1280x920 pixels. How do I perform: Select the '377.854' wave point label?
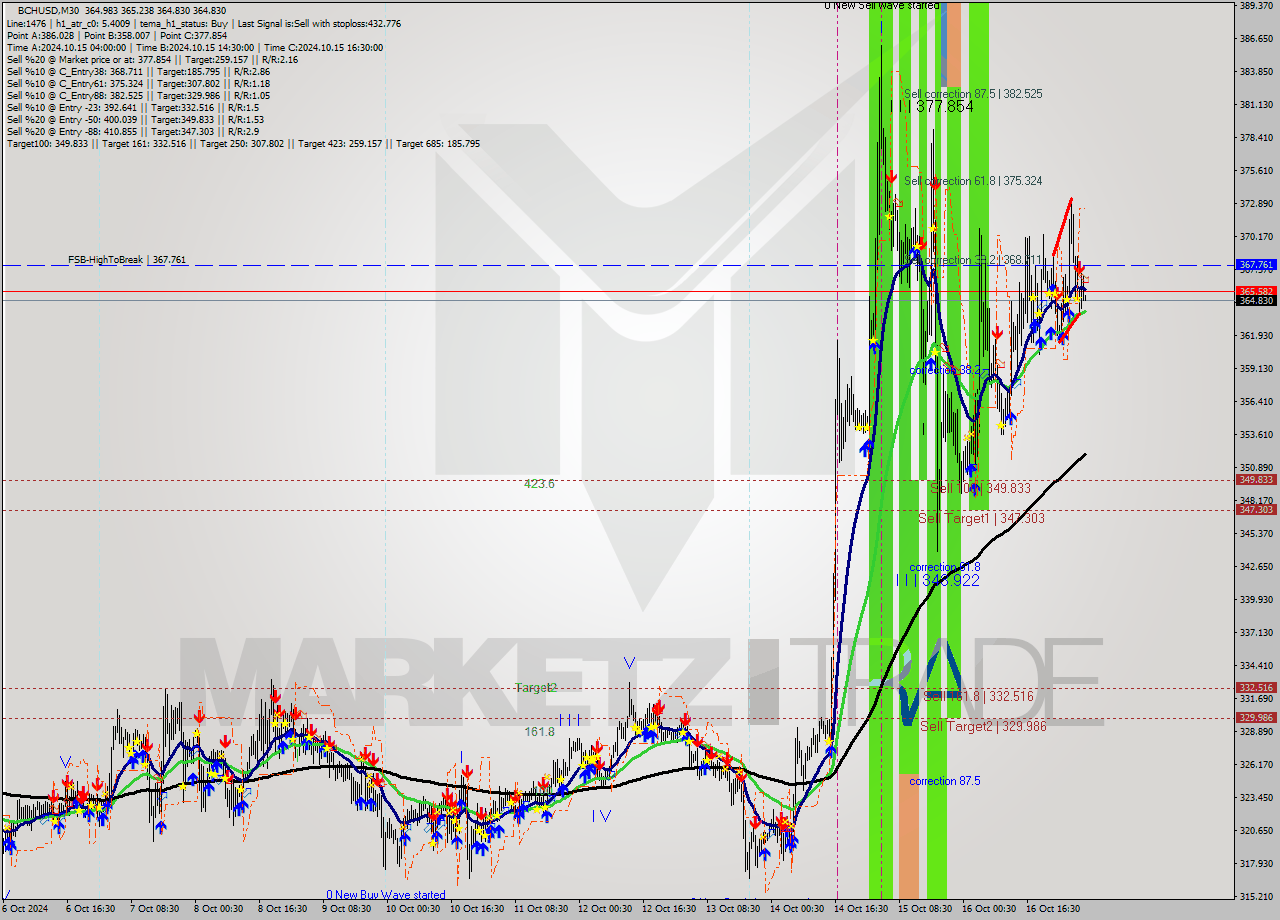(944, 106)
